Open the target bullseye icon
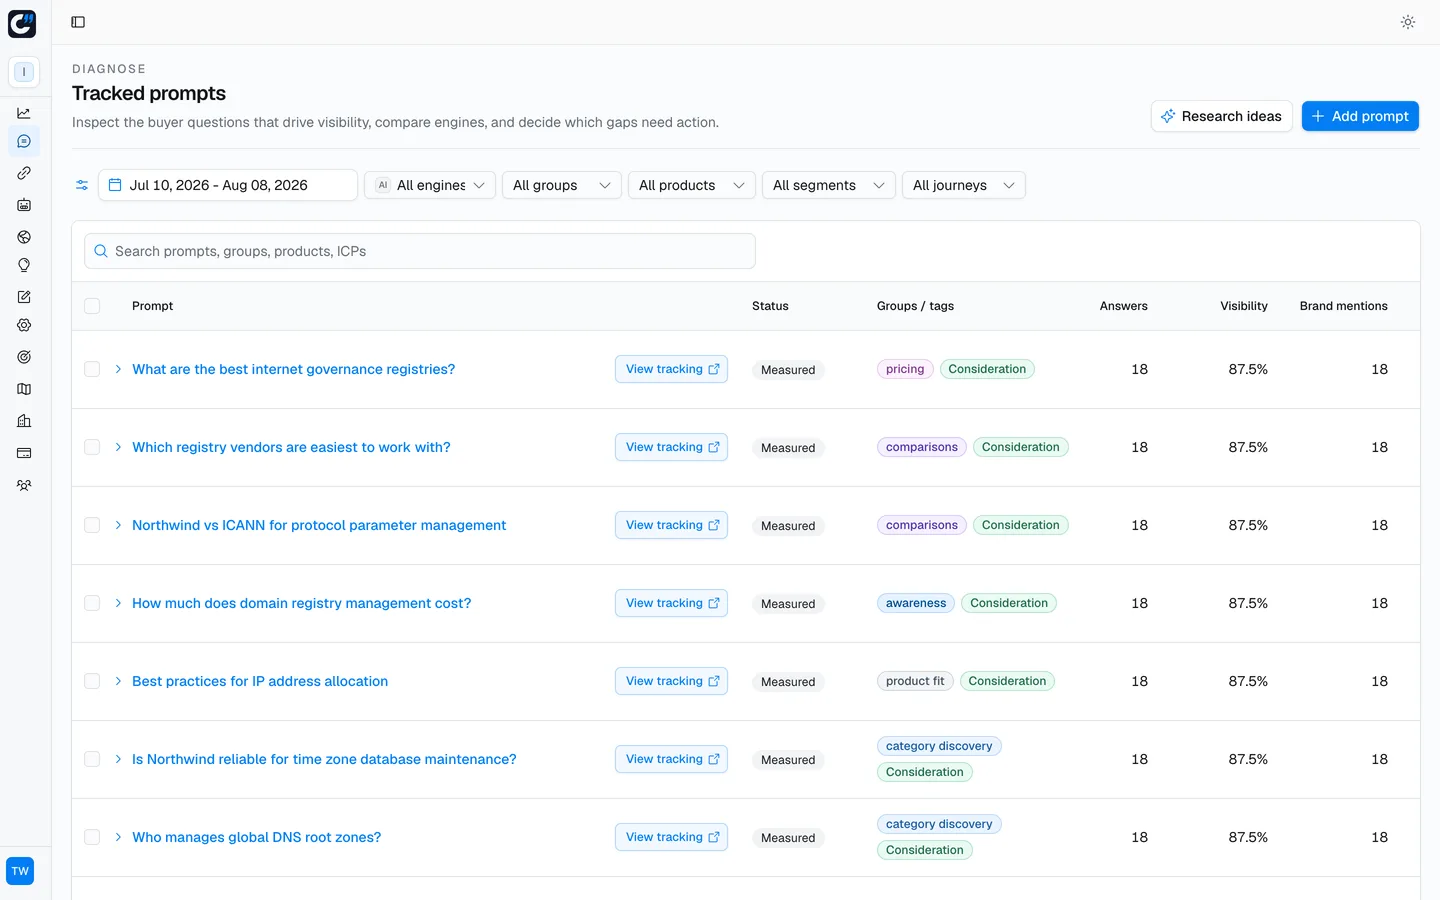Screen dimensions: 1440x900 [x=24, y=357]
